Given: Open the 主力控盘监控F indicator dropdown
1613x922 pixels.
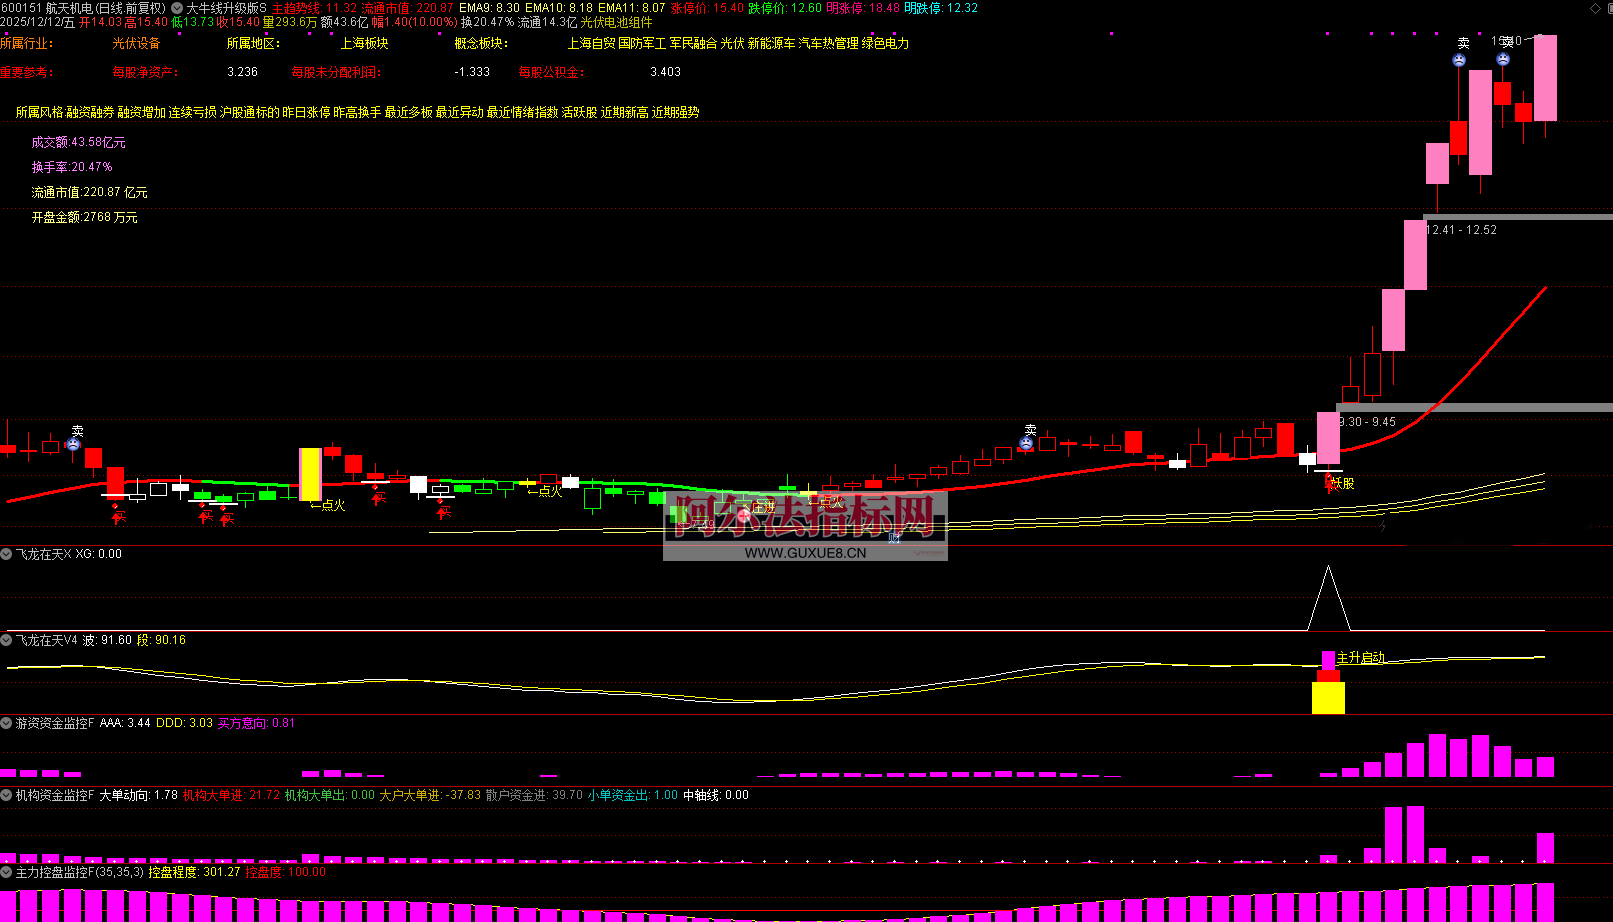Looking at the screenshot, I should [7, 872].
